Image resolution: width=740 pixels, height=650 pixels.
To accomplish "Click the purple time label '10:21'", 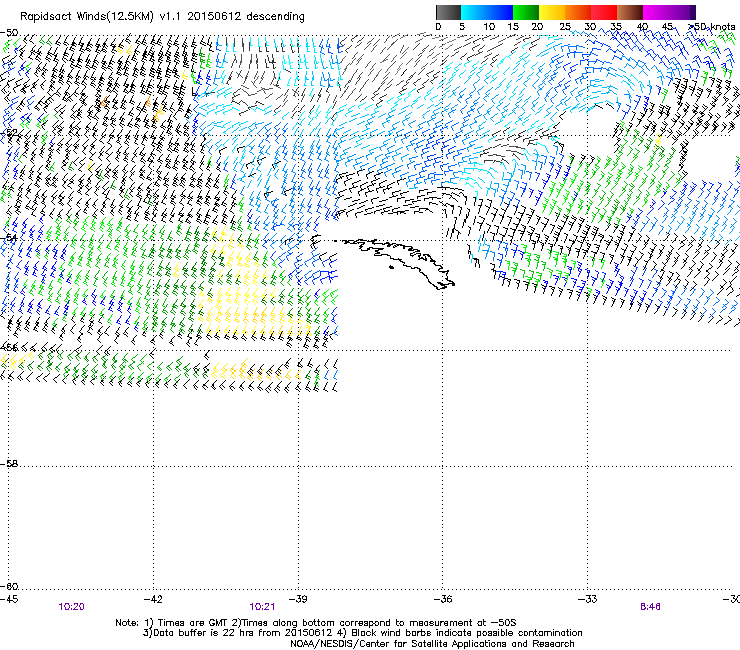I will pos(262,607).
